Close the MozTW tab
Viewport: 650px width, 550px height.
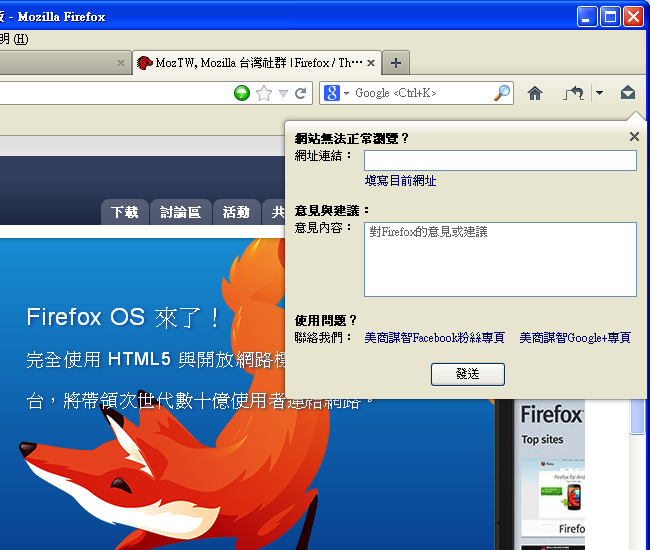click(x=372, y=62)
